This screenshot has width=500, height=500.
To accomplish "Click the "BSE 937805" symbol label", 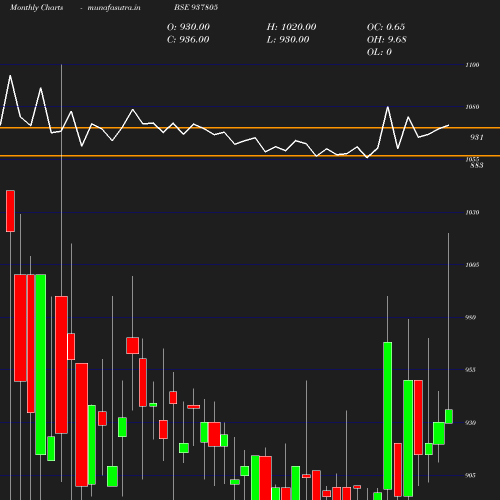I will pyautogui.click(x=196, y=7).
